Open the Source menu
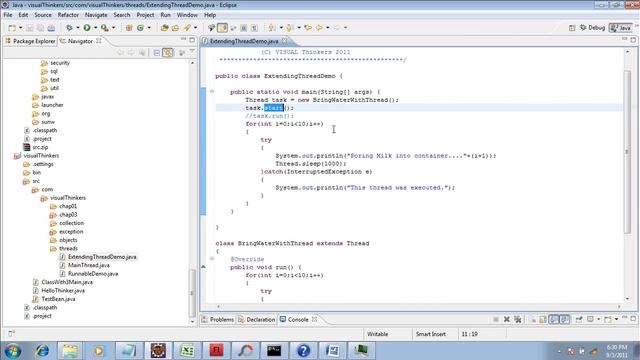The image size is (640, 360). pos(43,15)
